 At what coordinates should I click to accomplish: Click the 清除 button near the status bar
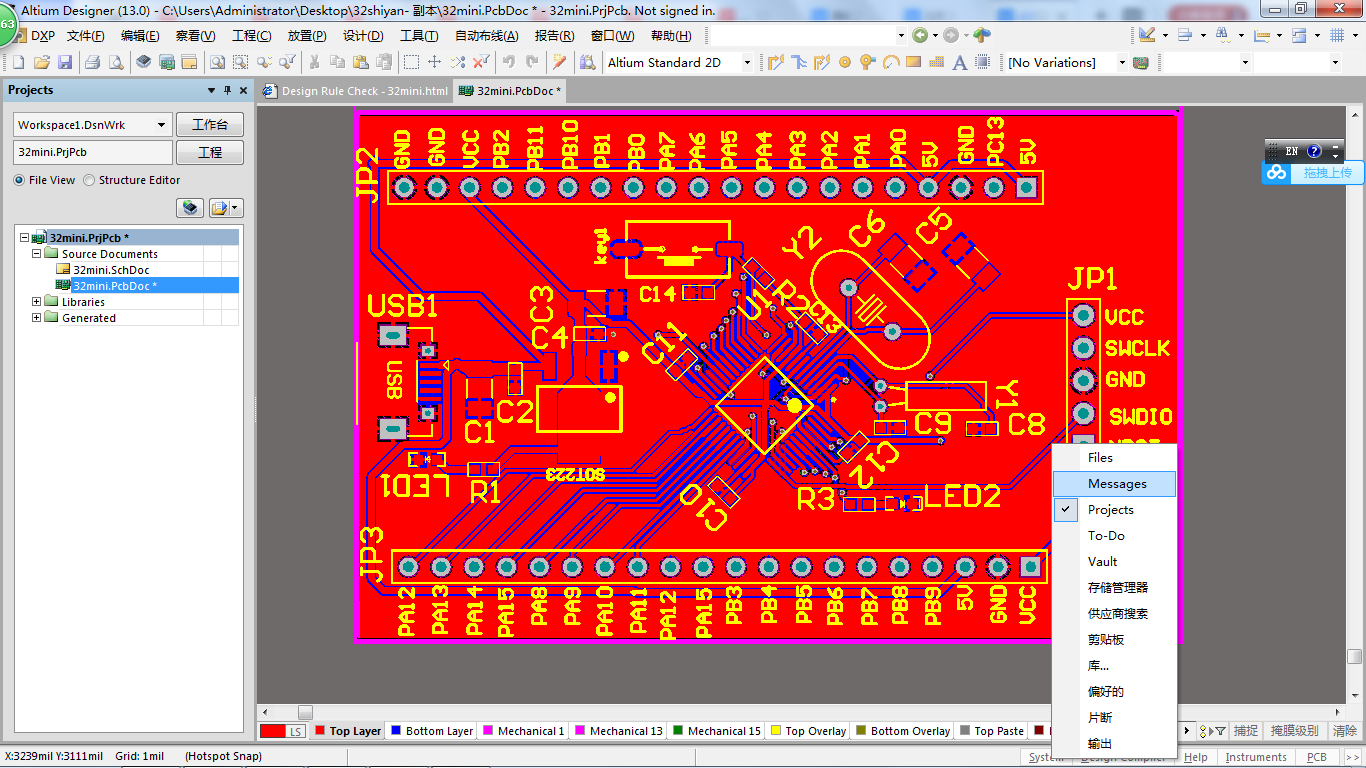1344,731
